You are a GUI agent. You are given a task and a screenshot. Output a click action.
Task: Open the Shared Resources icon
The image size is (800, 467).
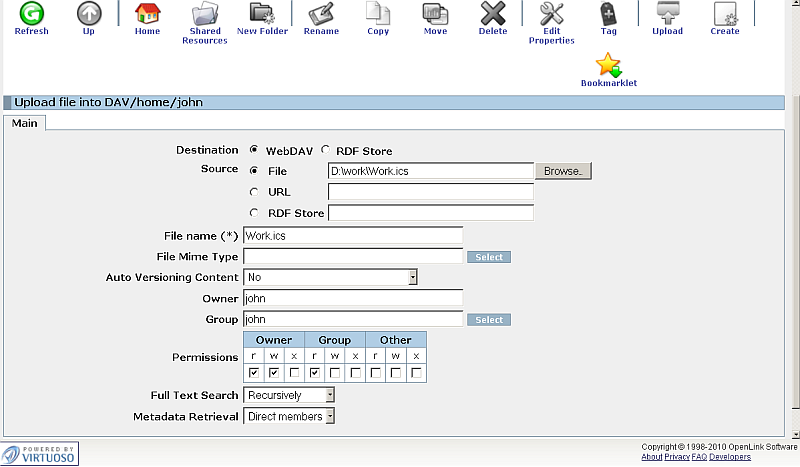coord(205,15)
